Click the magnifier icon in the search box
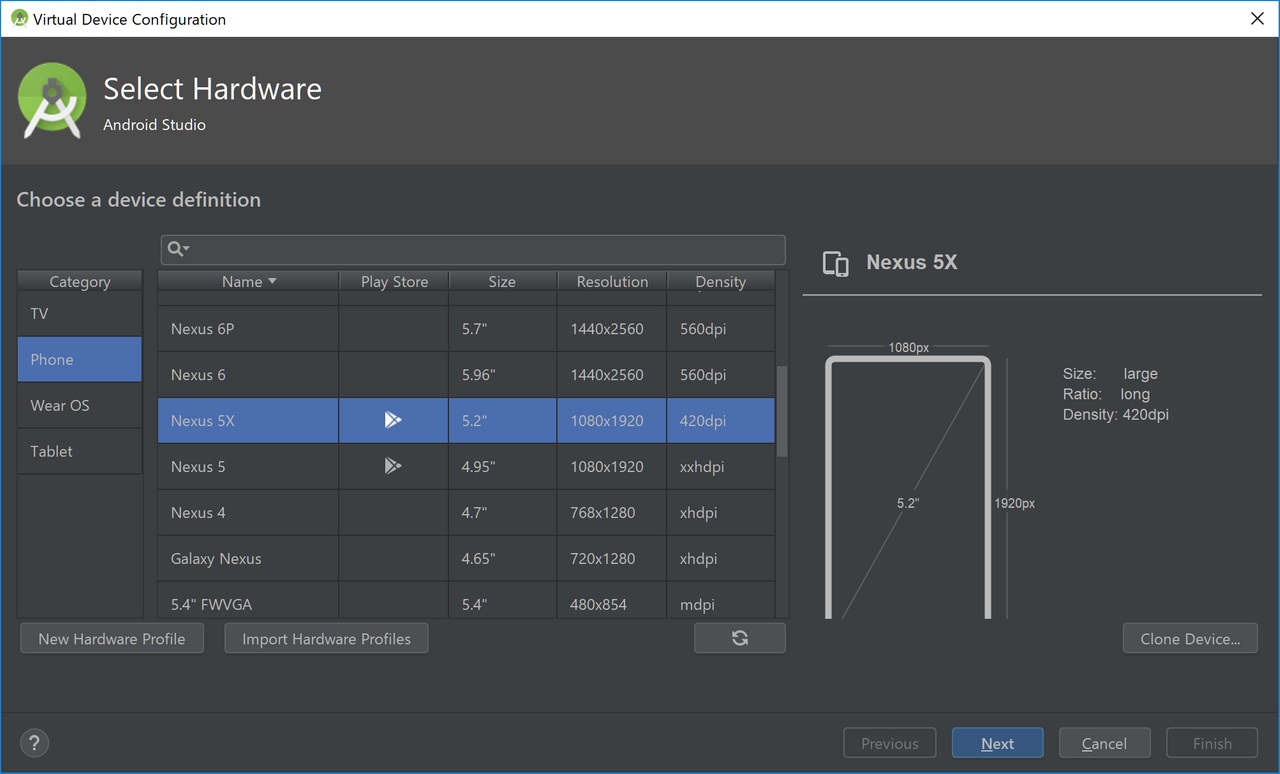Image resolution: width=1280 pixels, height=774 pixels. 175,249
